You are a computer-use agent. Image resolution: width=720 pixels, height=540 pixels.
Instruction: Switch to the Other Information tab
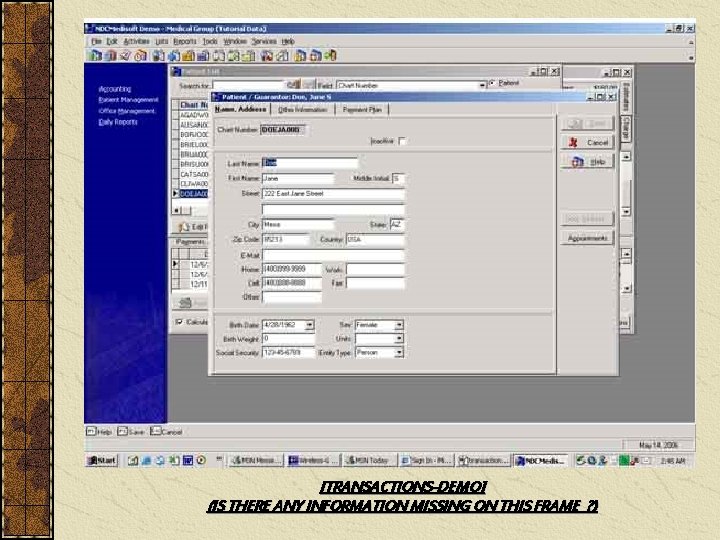[x=303, y=110]
